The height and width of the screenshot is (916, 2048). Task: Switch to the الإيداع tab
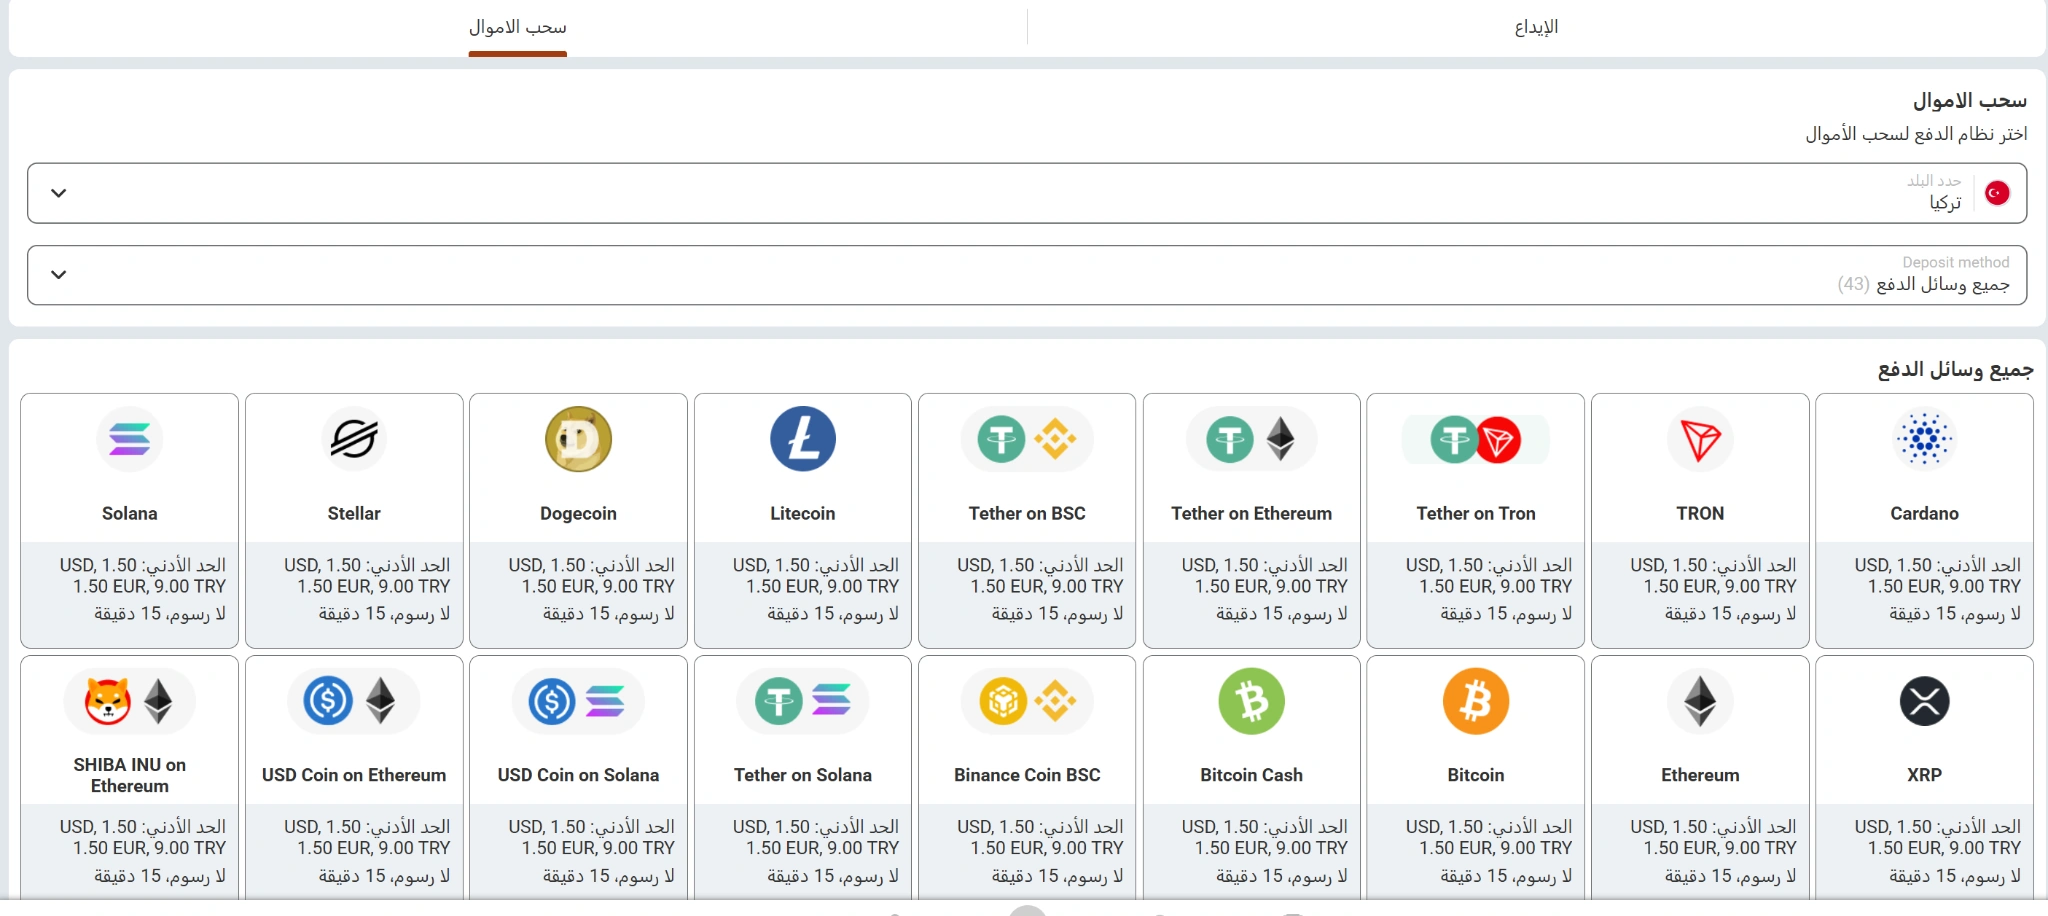[1536, 27]
